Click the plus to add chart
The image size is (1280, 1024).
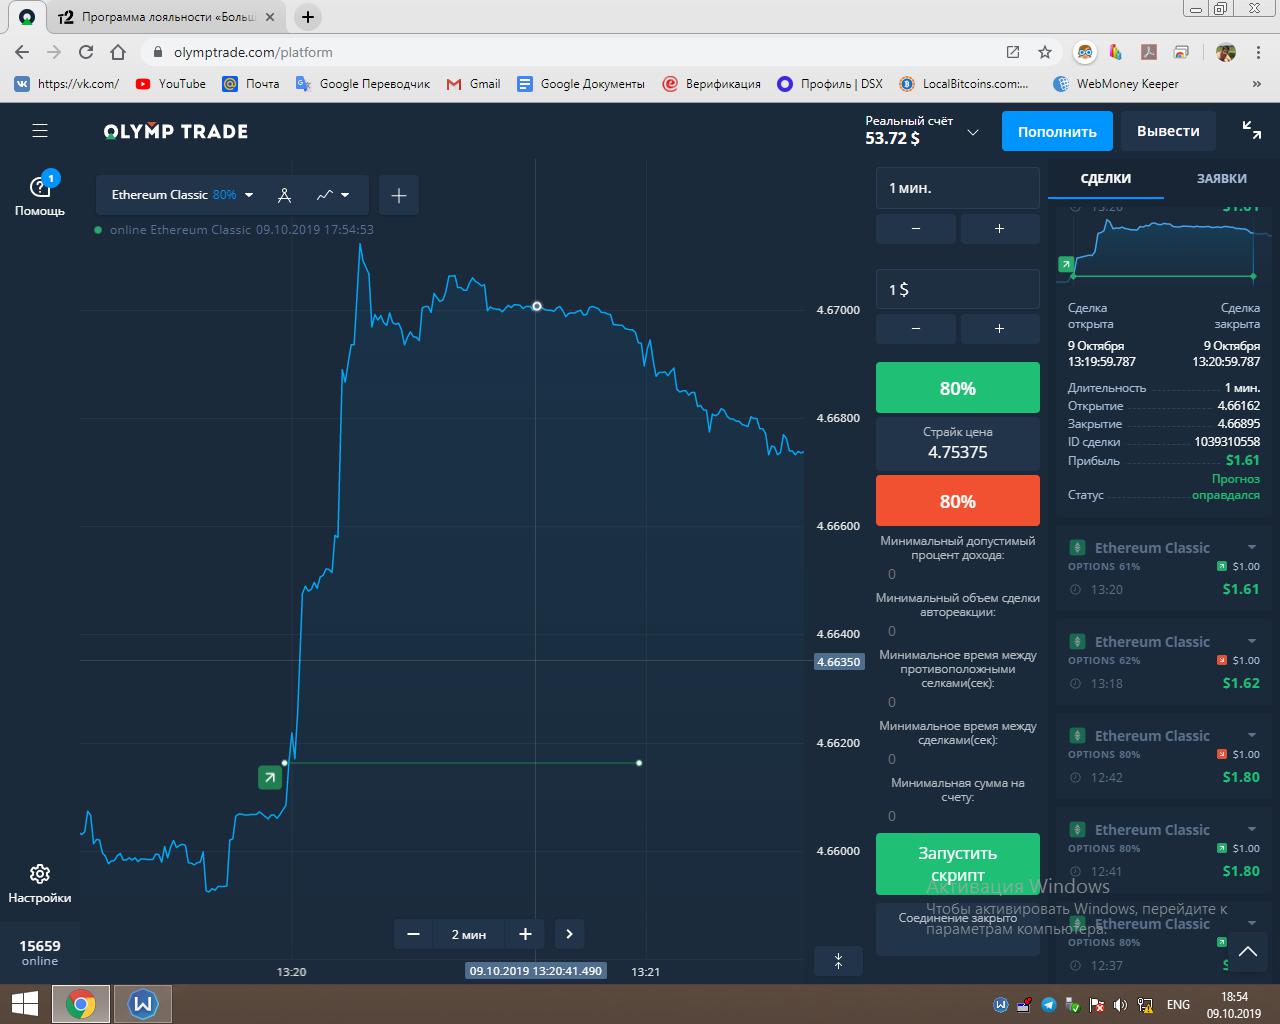point(398,195)
